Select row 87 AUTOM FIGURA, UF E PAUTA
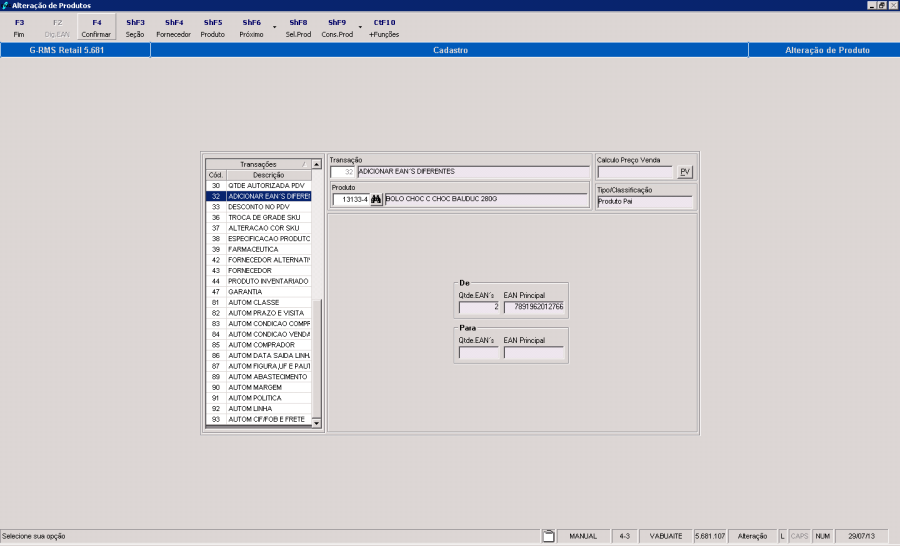This screenshot has height=546, width=900. pyautogui.click(x=258, y=366)
